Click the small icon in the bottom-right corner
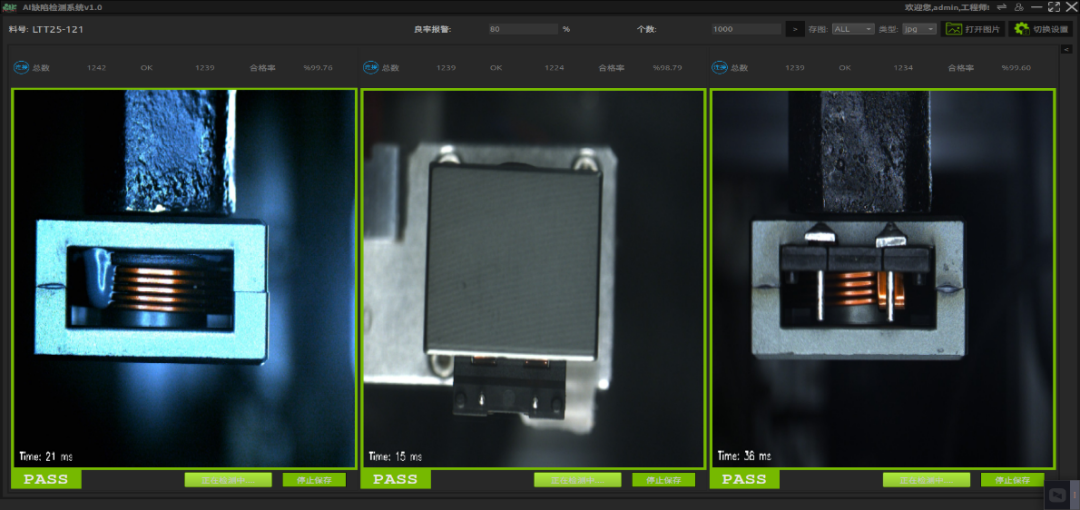The height and width of the screenshot is (510, 1080). [x=1057, y=495]
